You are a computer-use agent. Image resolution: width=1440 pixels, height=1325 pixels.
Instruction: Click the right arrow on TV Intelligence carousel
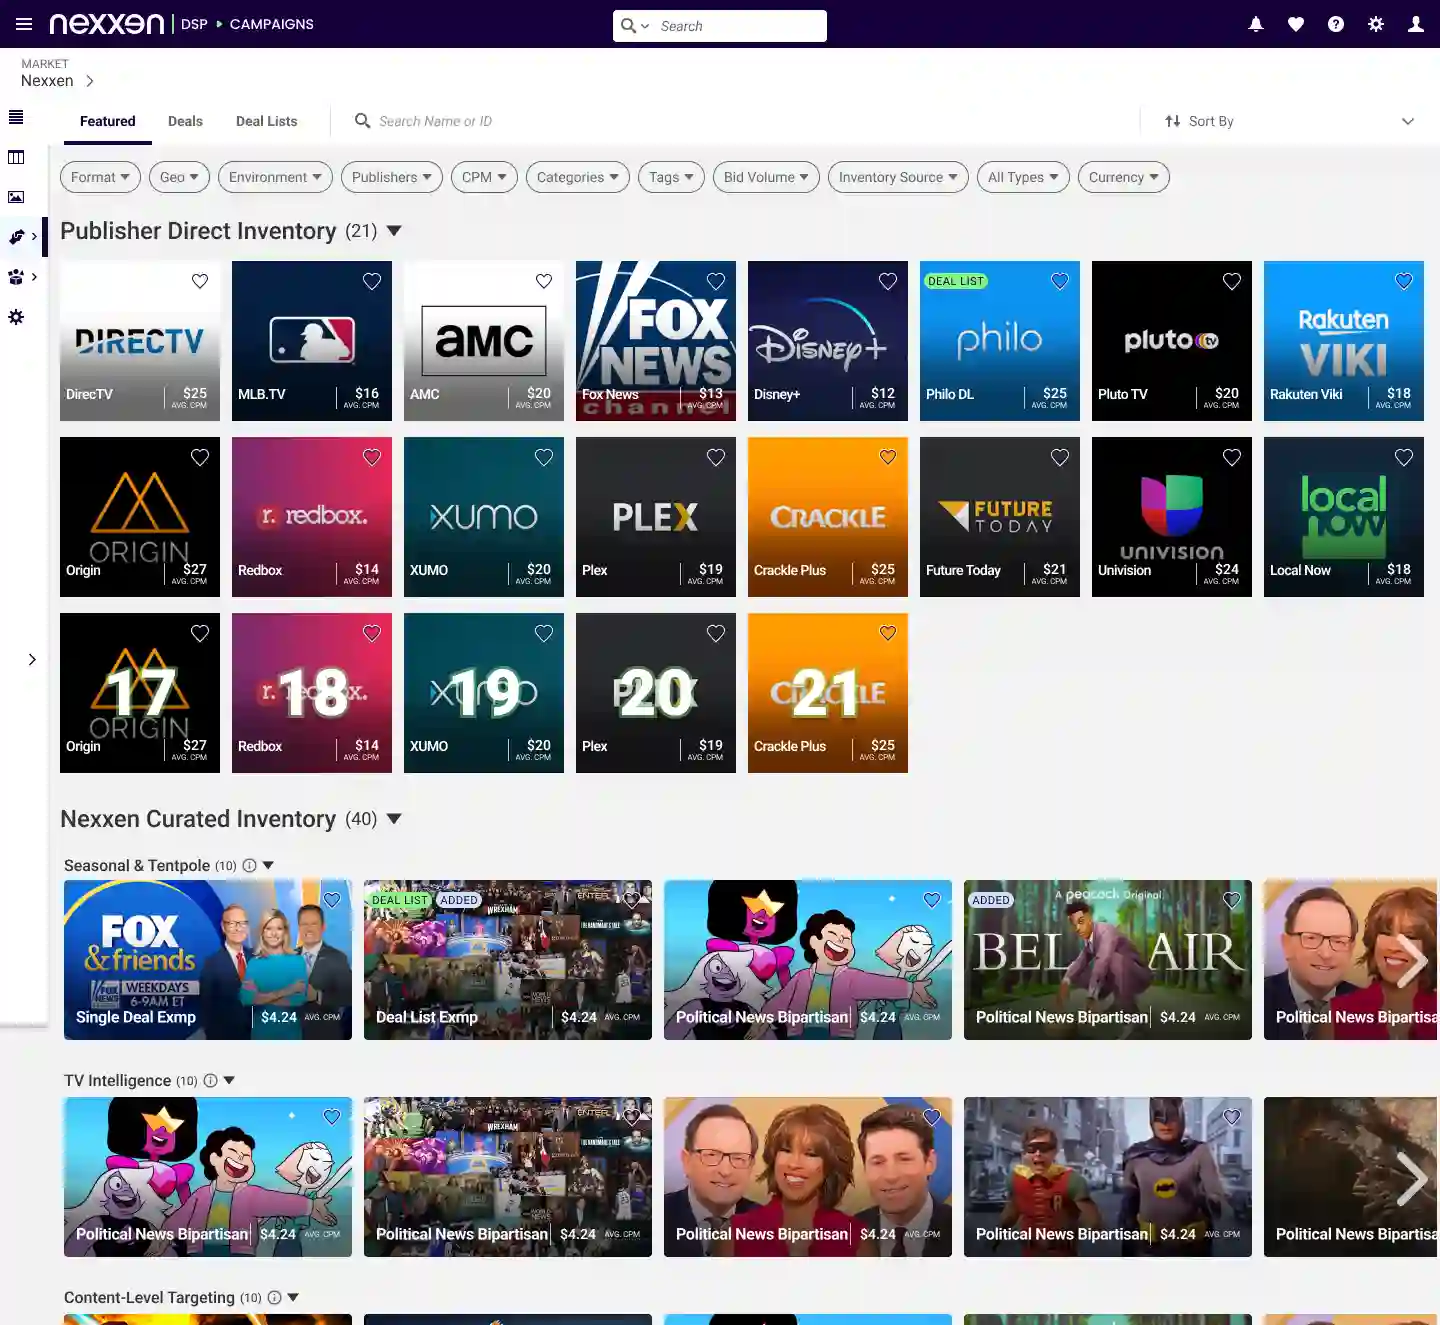[1413, 1178]
